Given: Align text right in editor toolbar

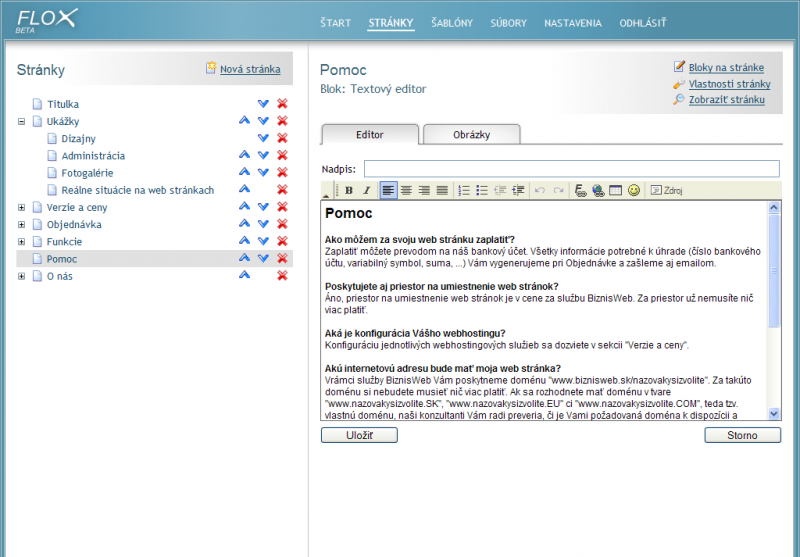Looking at the screenshot, I should (424, 190).
